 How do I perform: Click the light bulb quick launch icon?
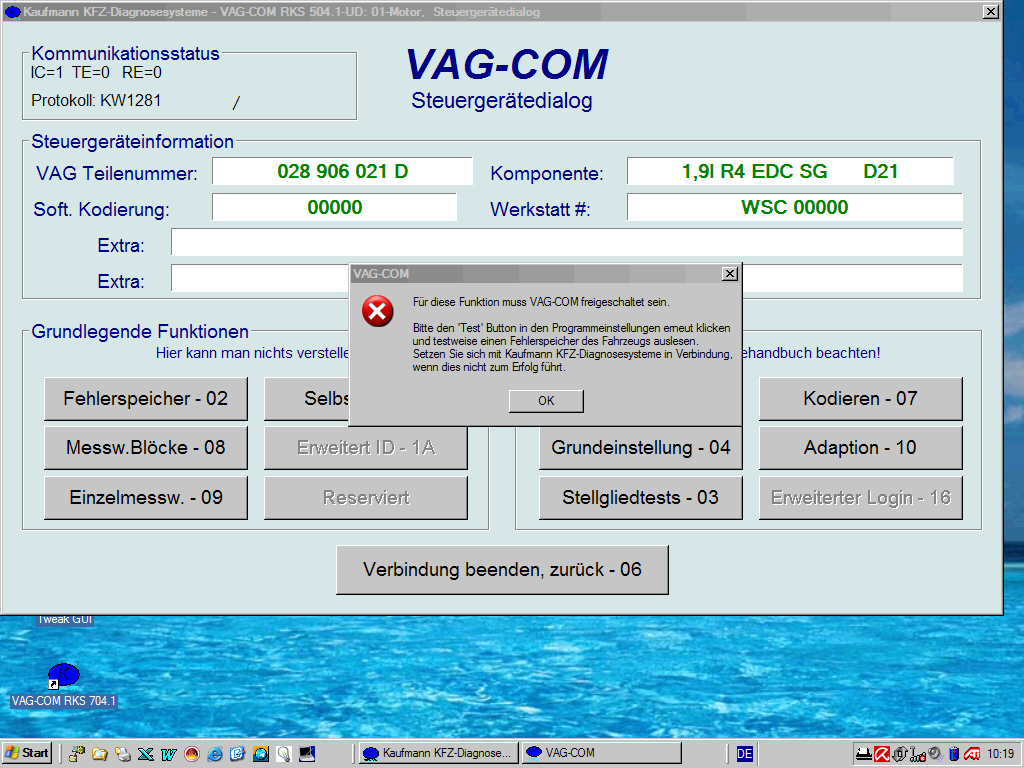click(x=283, y=754)
